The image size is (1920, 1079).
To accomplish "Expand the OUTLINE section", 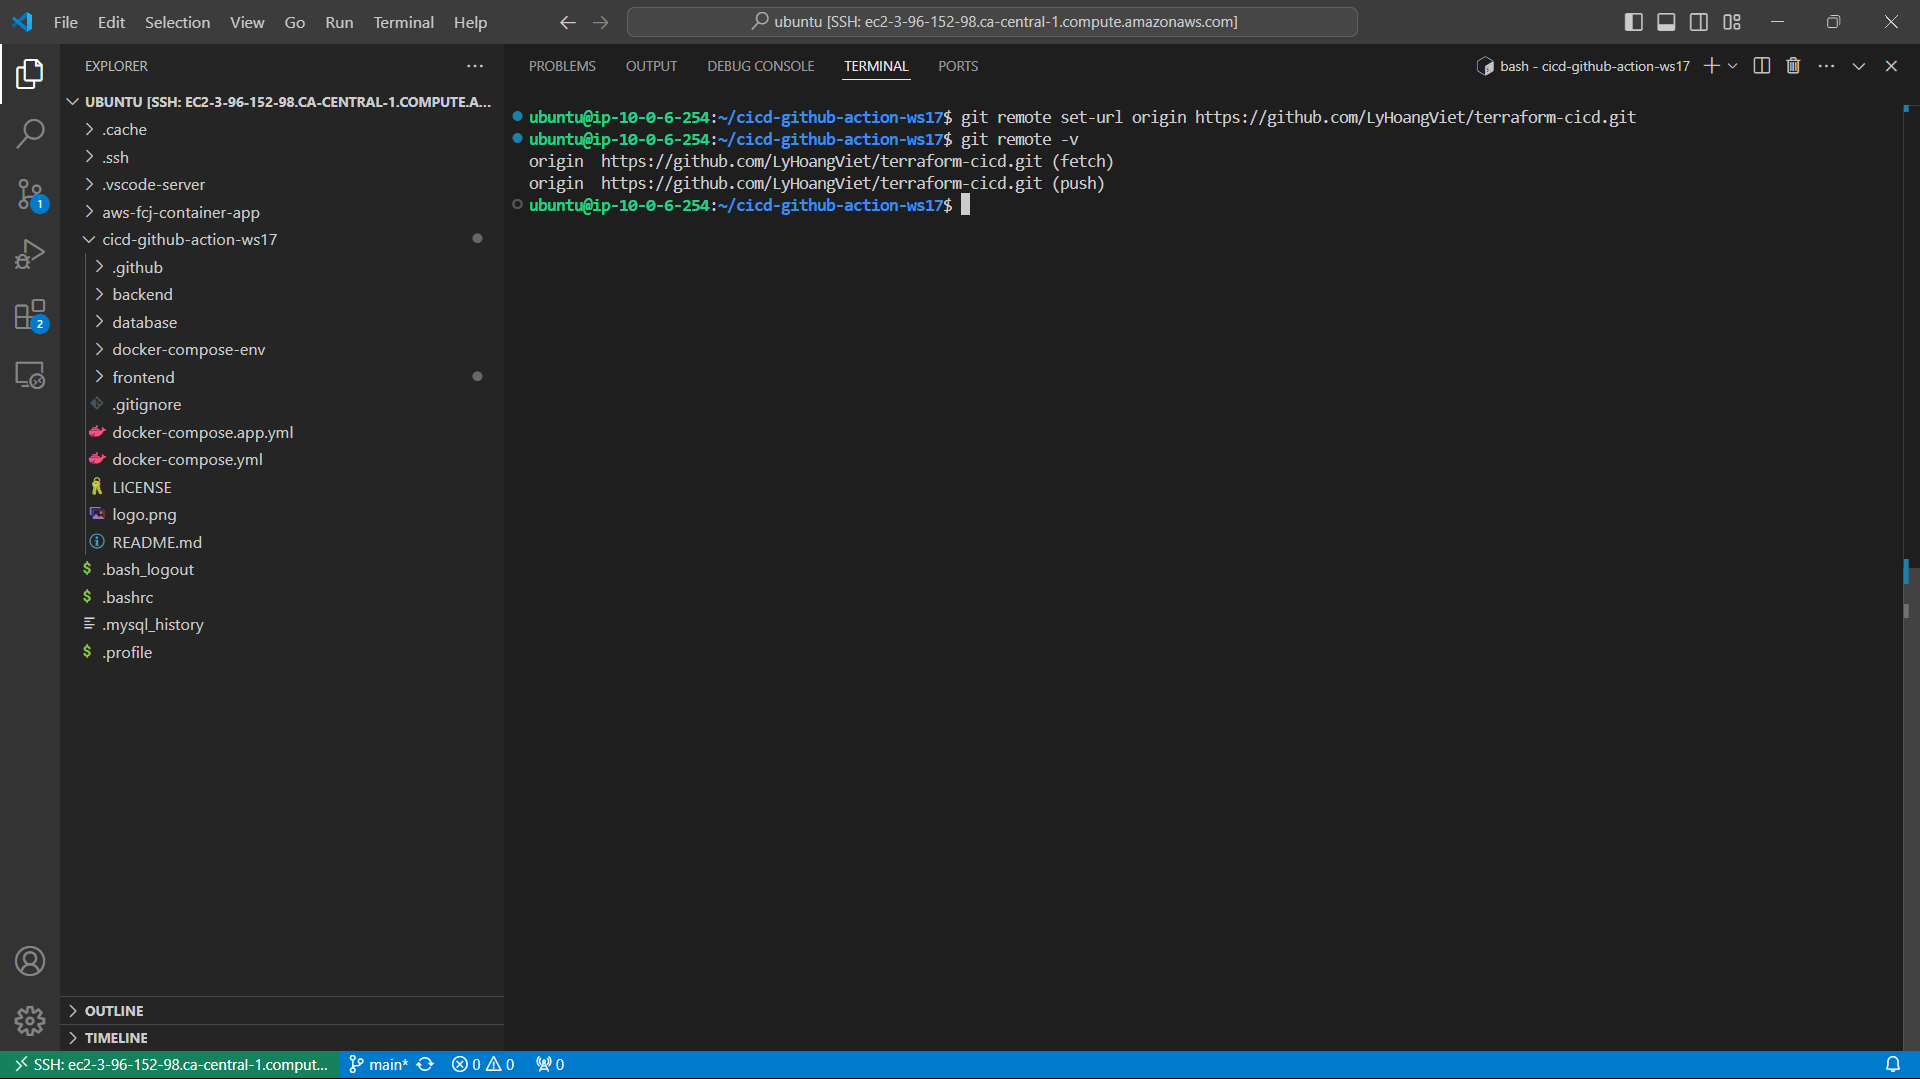I will coord(282,1011).
